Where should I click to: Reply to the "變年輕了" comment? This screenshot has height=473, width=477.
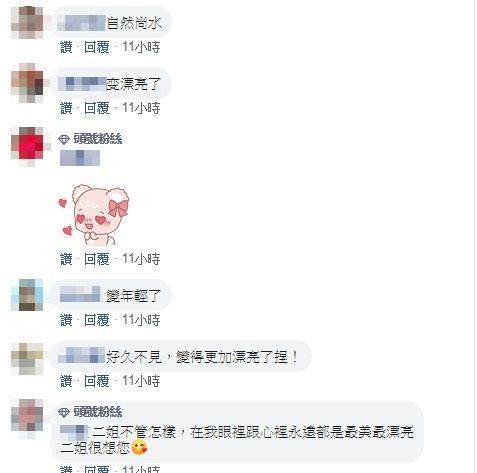pyautogui.click(x=97, y=320)
